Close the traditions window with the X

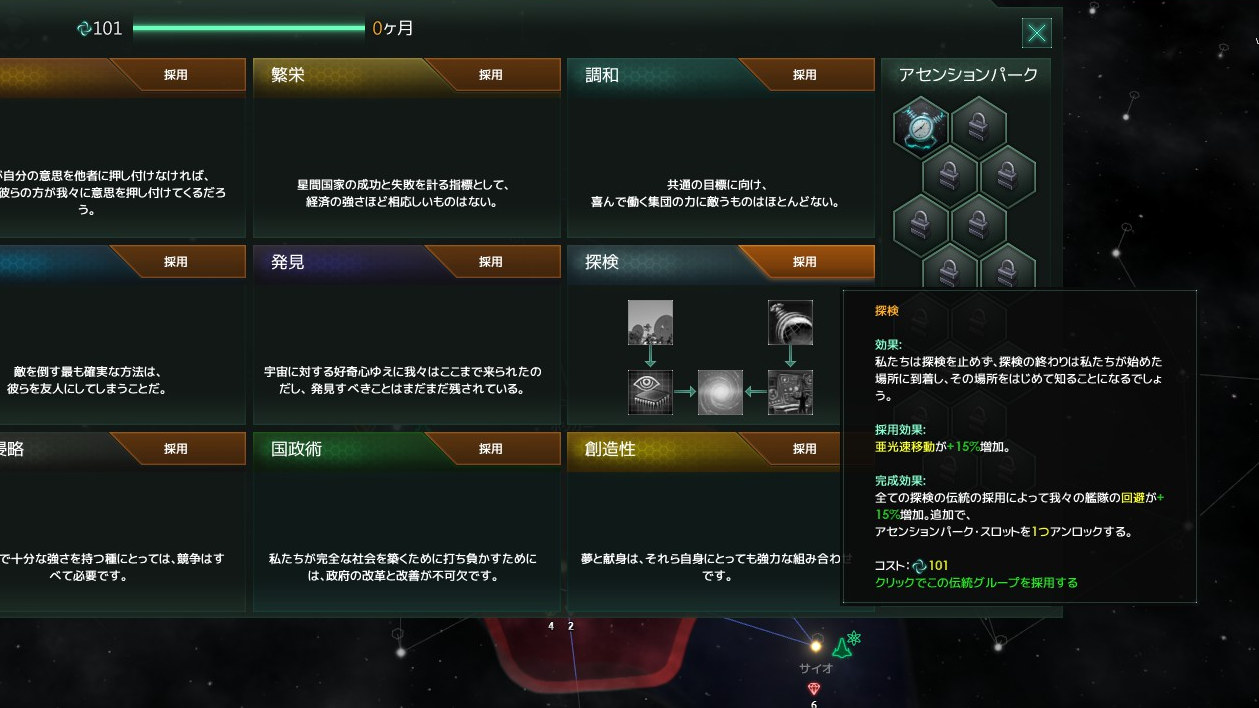(1037, 33)
